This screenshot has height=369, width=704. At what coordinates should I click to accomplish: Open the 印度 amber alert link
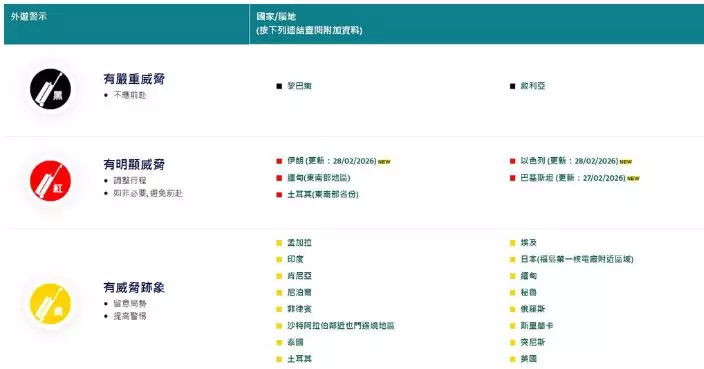(x=295, y=259)
